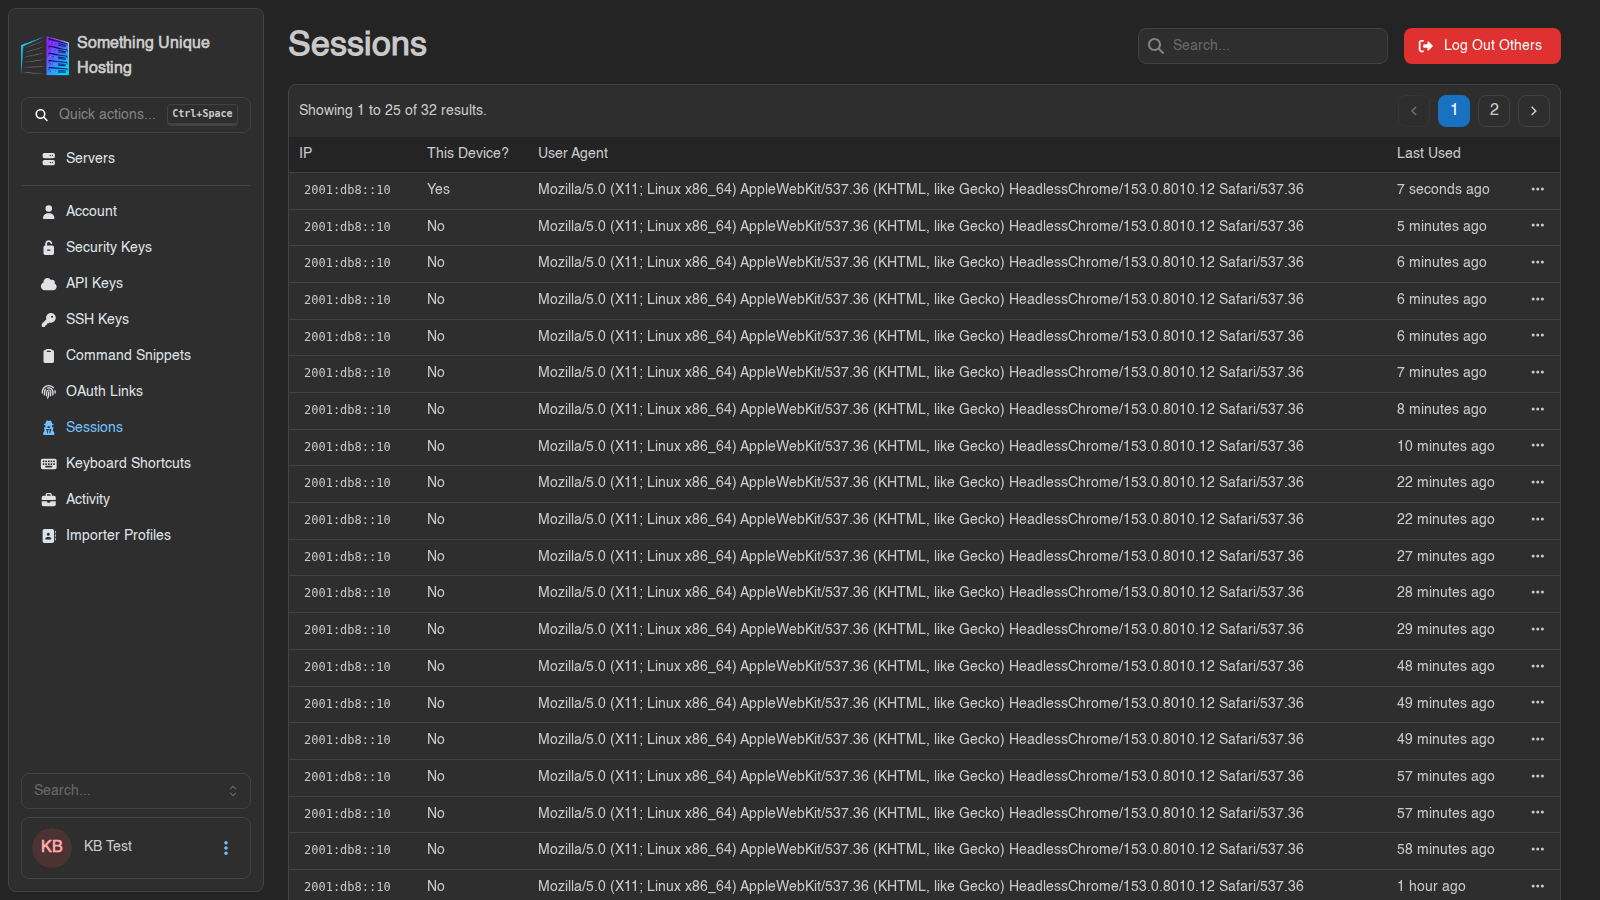Go to previous results page arrow
Viewport: 1600px width, 900px height.
[1413, 111]
